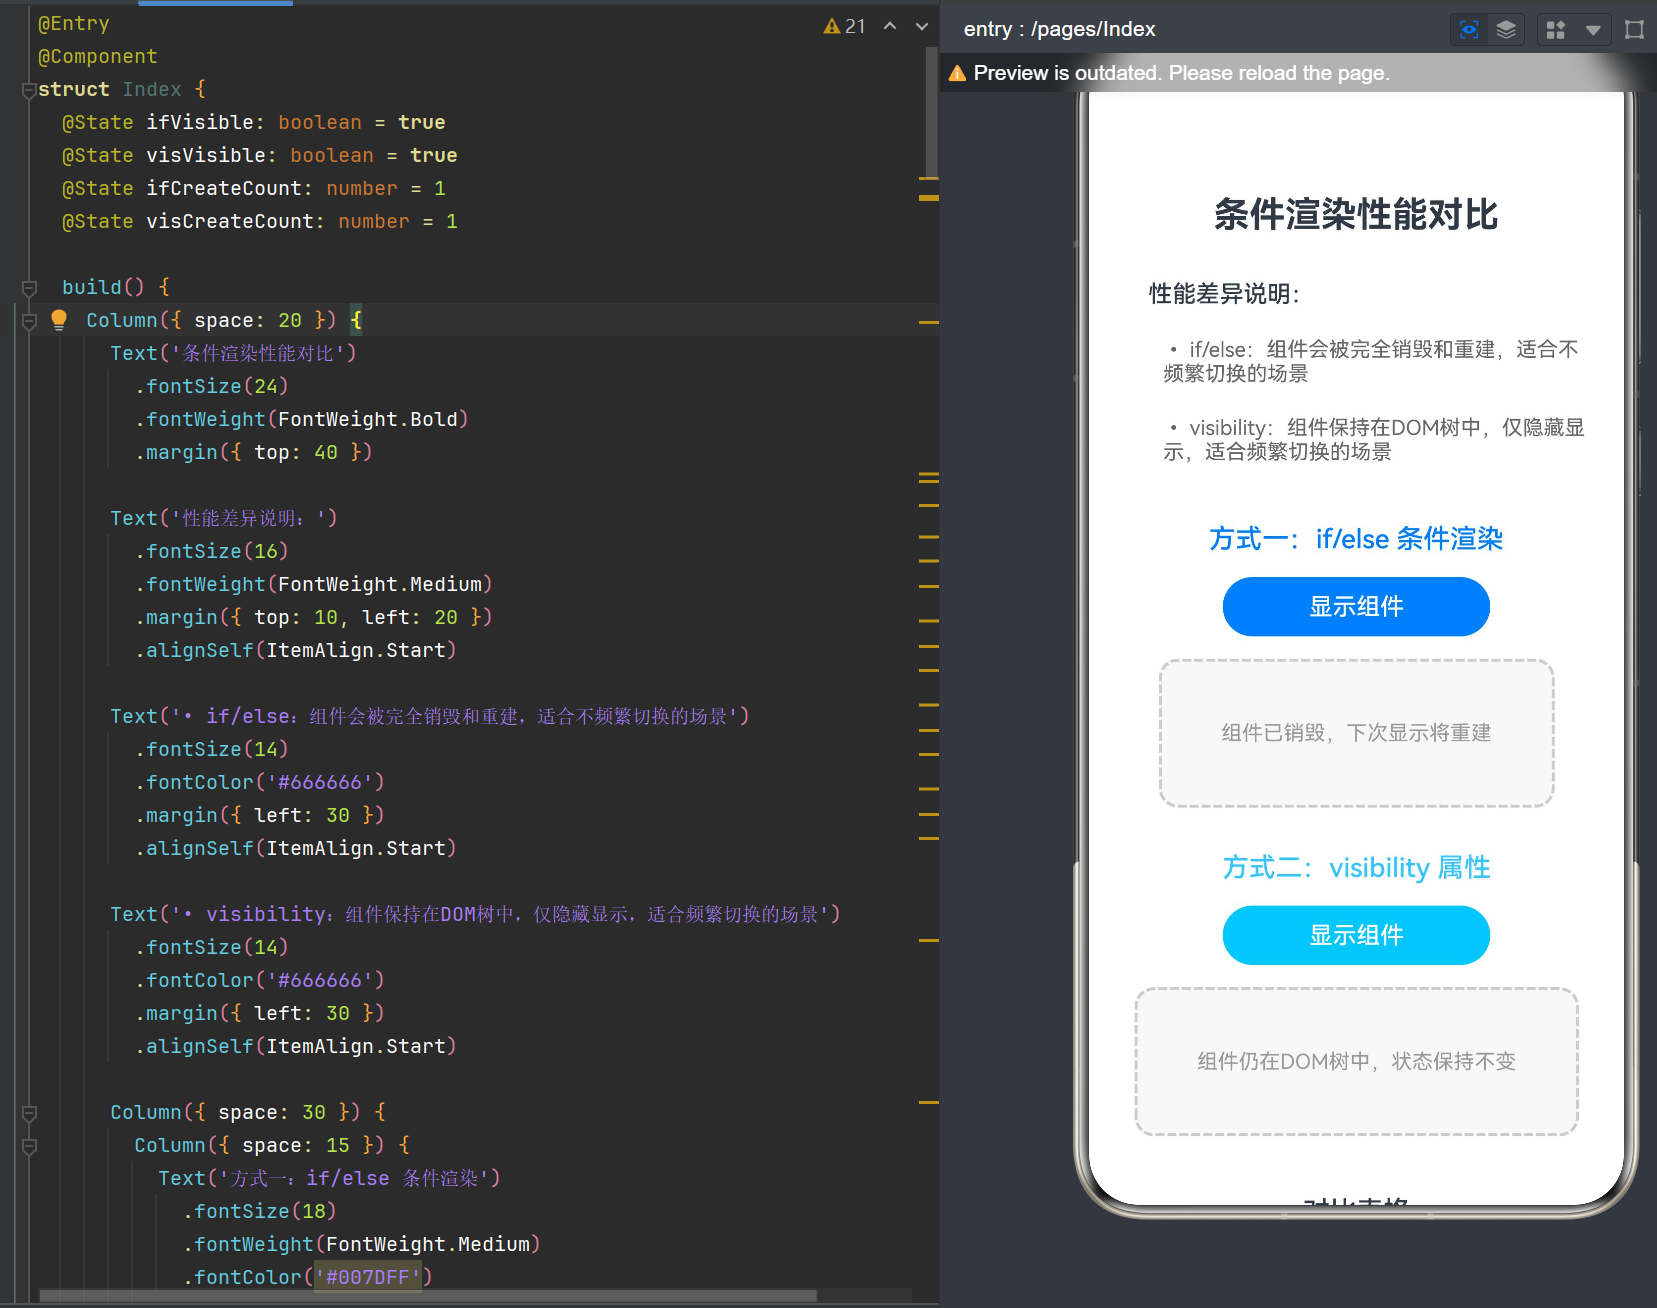The height and width of the screenshot is (1308, 1657).
Task: Click the outdated preview warning icon
Action: pos(957,73)
